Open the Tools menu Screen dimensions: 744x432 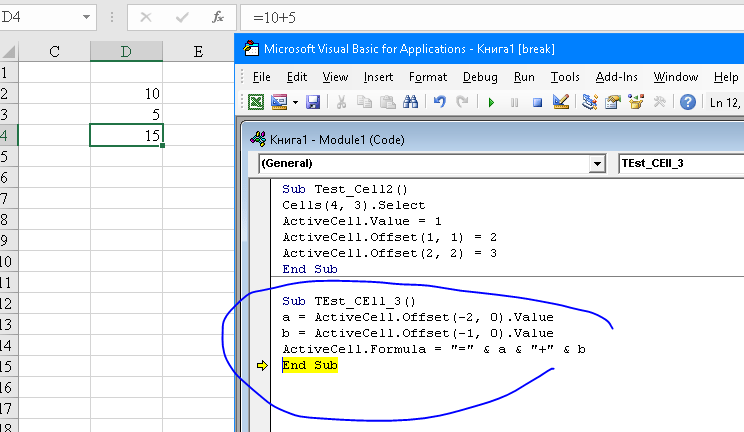(565, 77)
